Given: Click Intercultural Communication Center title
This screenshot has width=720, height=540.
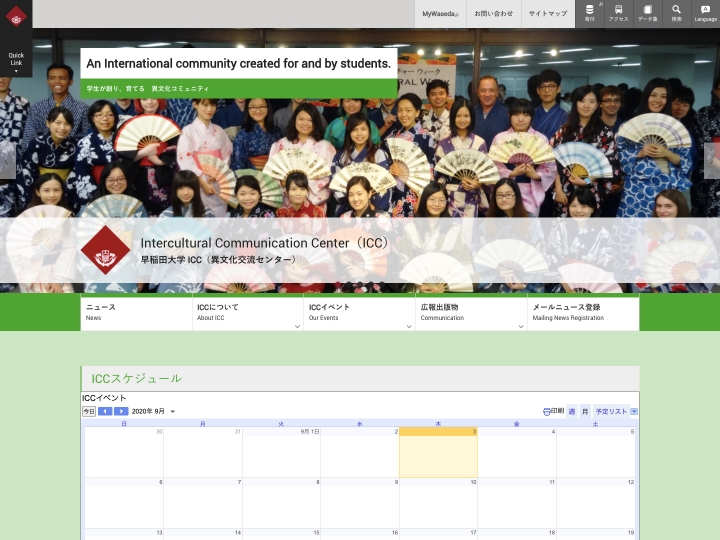Looking at the screenshot, I should point(264,243).
